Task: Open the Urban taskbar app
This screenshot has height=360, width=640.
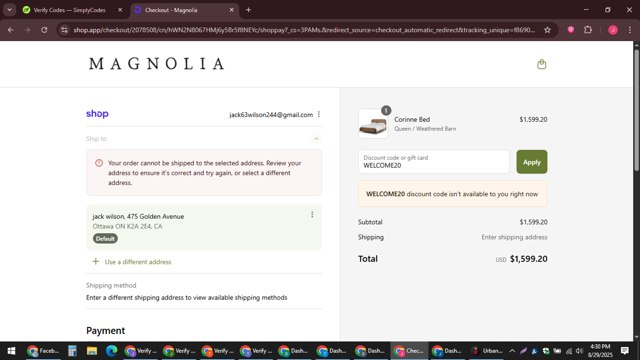Action: pos(487,351)
